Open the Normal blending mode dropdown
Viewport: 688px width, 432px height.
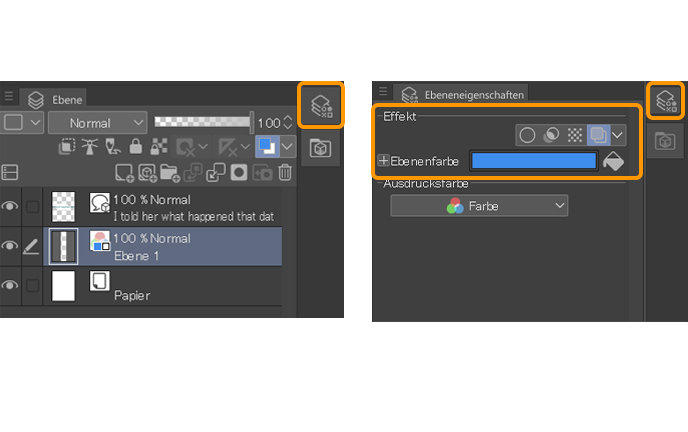click(x=97, y=123)
